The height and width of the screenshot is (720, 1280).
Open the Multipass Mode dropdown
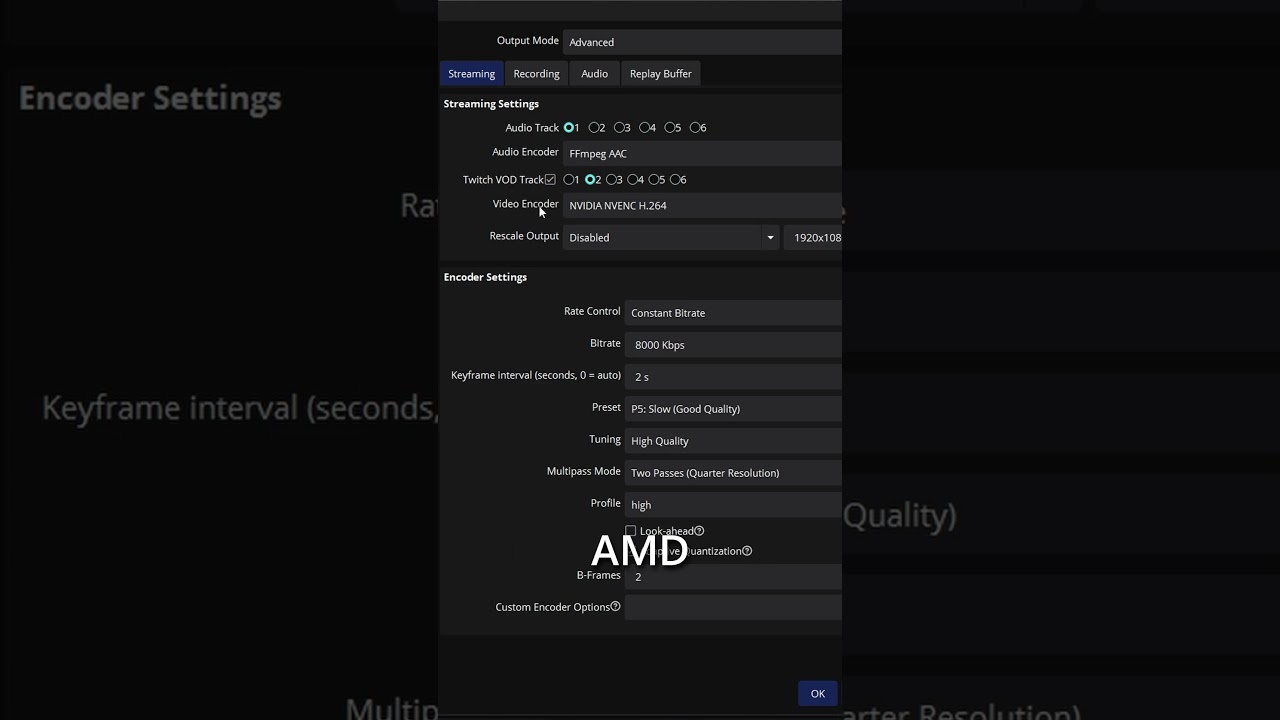pos(733,473)
